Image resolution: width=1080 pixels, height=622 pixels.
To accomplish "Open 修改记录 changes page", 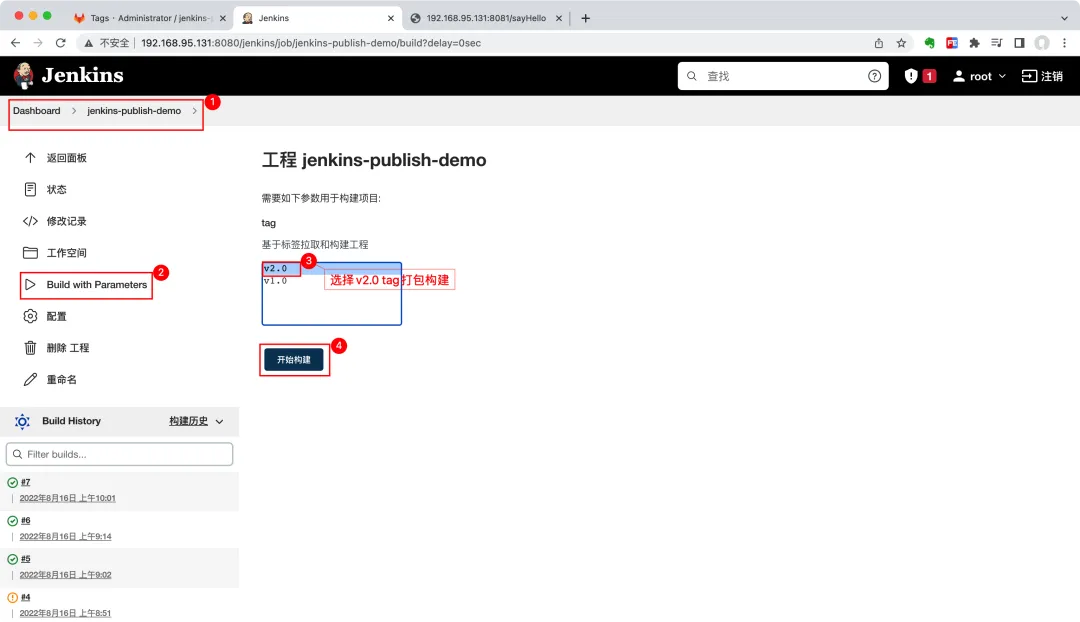I will click(x=67, y=221).
